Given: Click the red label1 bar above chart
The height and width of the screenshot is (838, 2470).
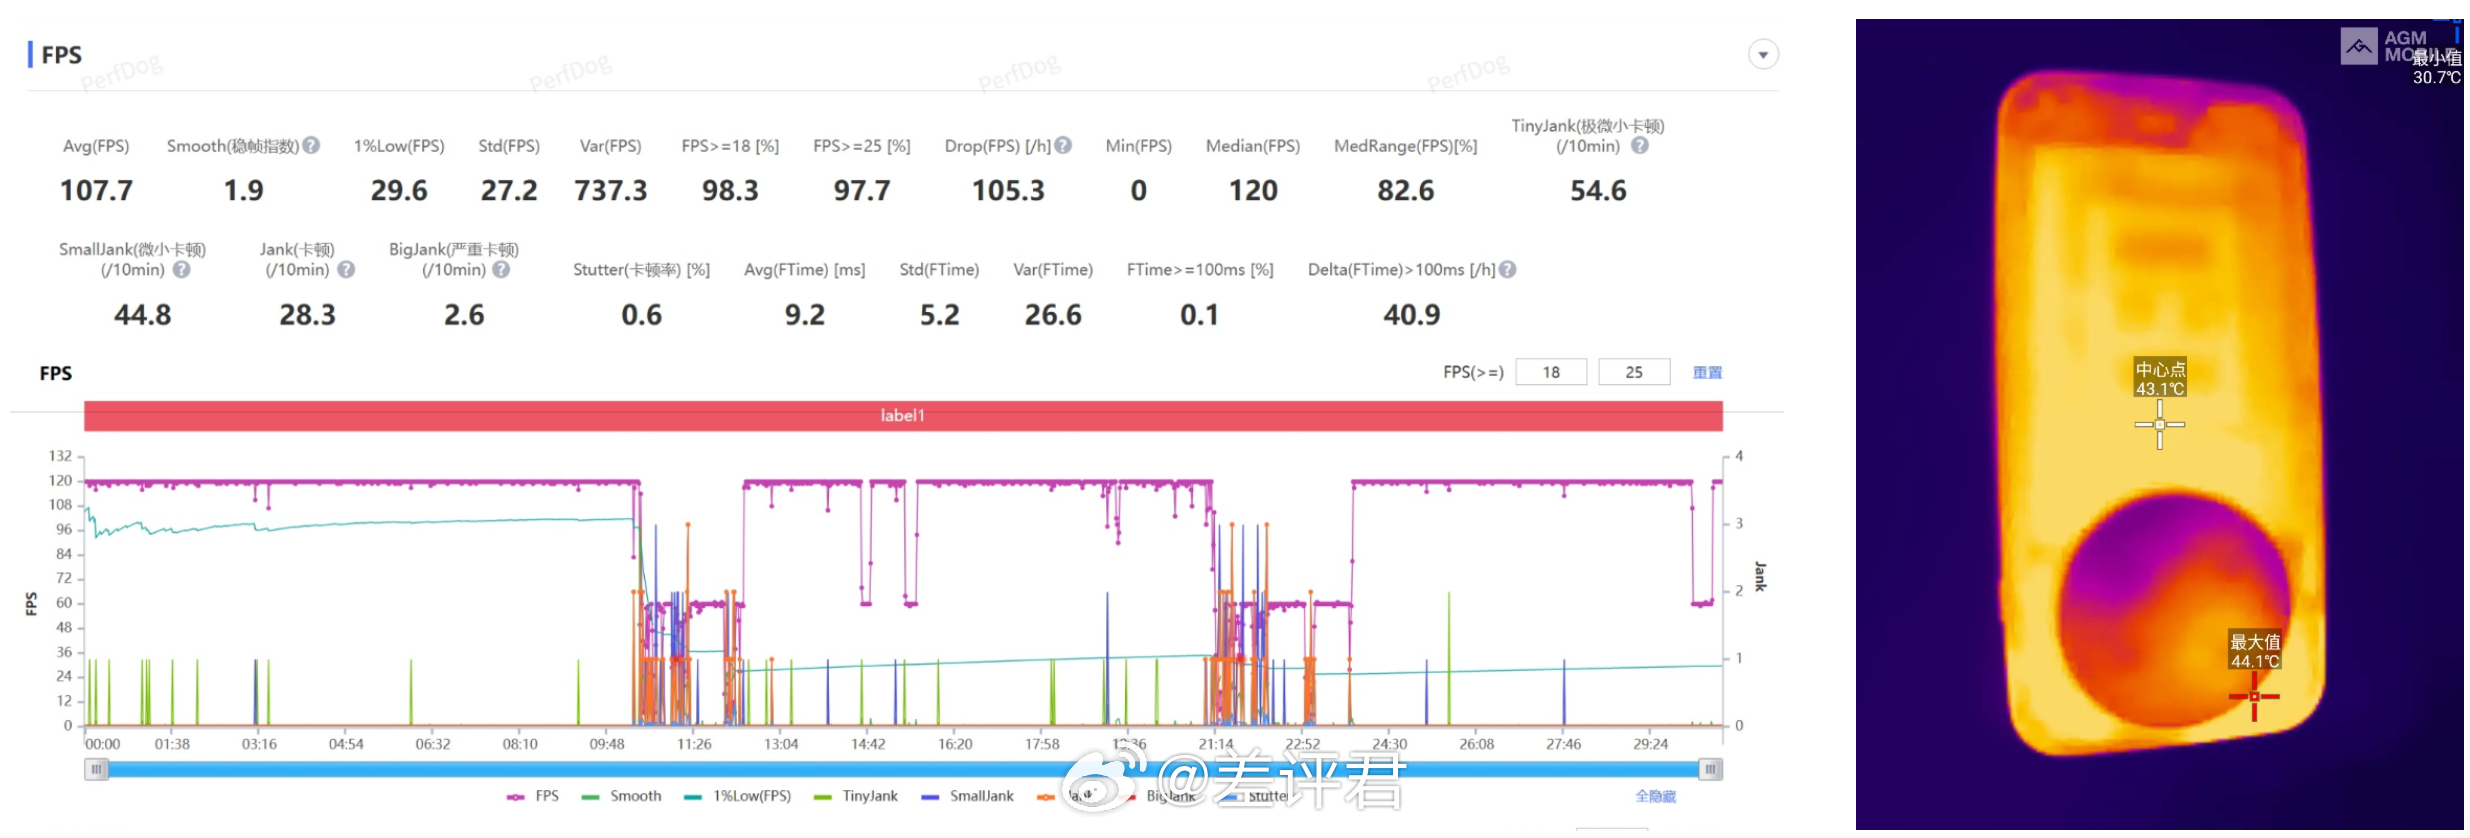Looking at the screenshot, I should (x=903, y=416).
